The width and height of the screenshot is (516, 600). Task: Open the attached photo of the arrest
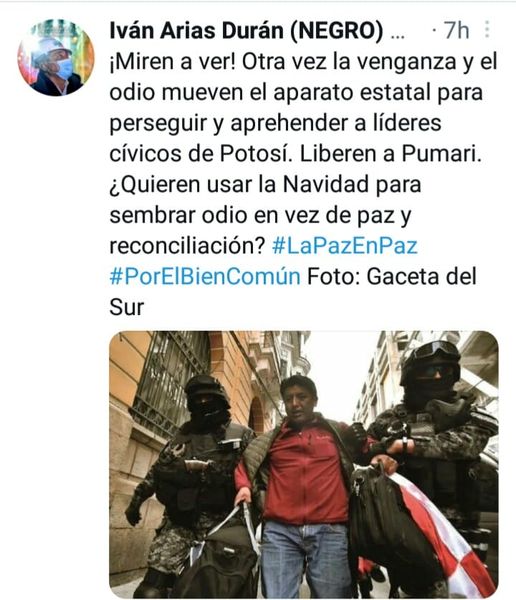[x=304, y=464]
